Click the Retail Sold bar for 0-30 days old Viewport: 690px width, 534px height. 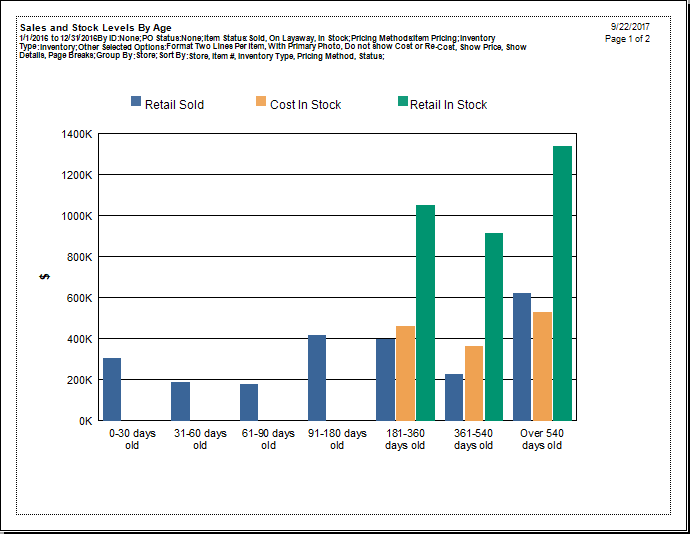pos(112,389)
